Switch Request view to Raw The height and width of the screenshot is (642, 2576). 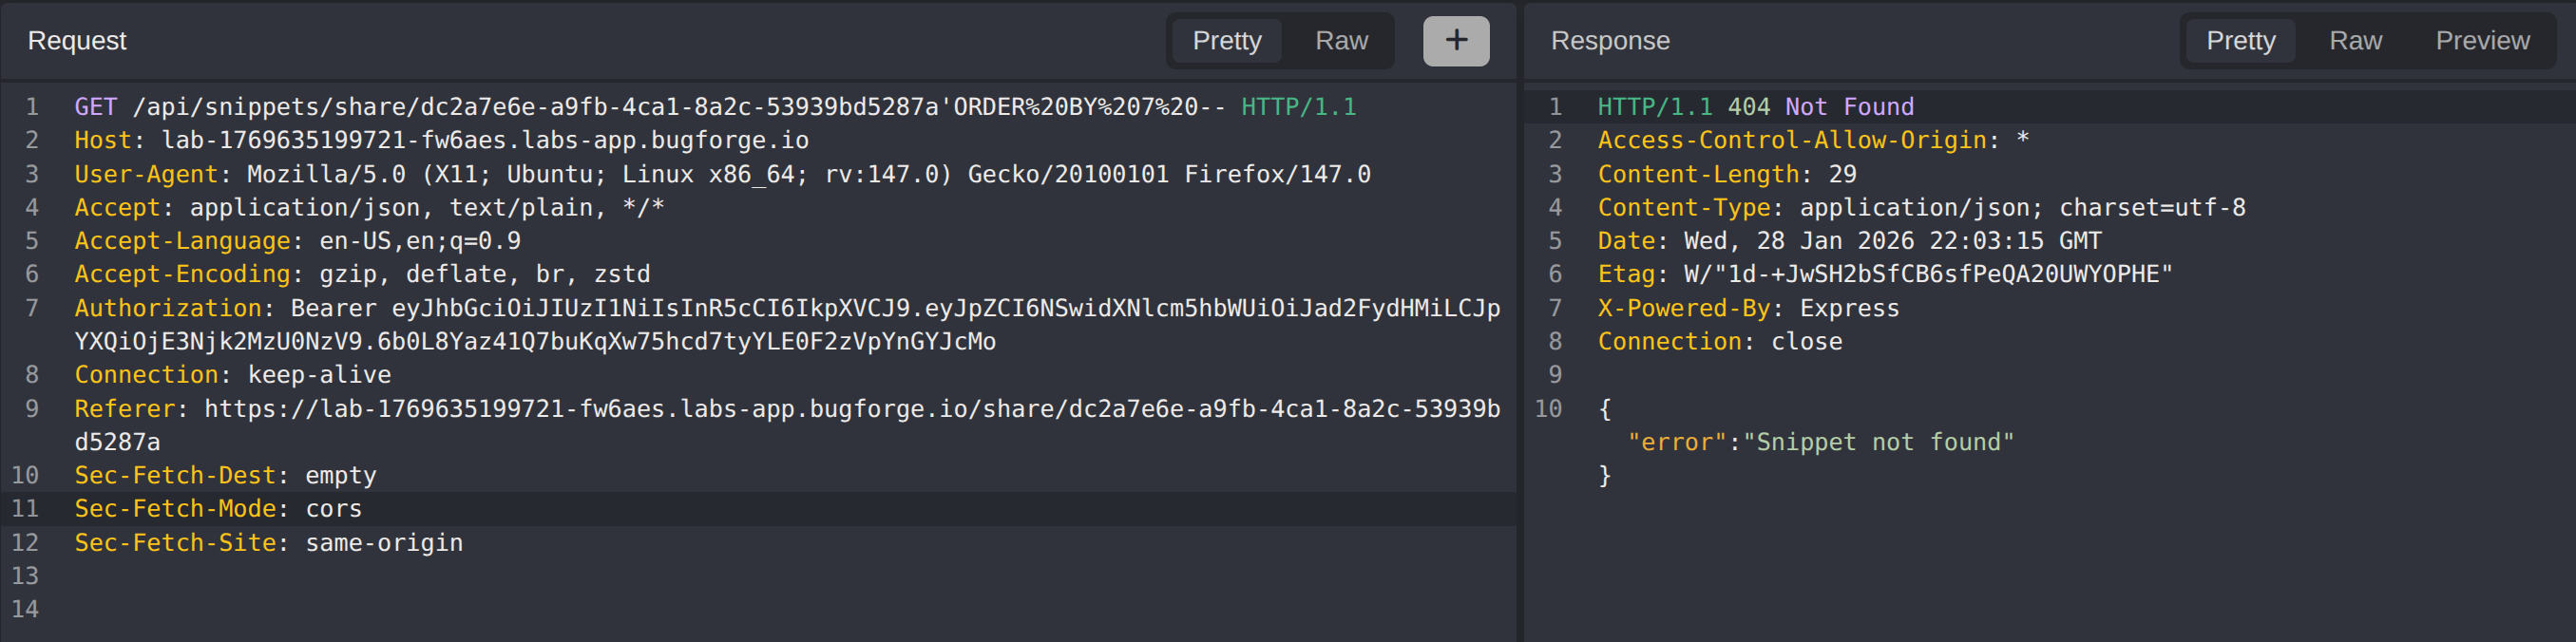pyautogui.click(x=1340, y=41)
